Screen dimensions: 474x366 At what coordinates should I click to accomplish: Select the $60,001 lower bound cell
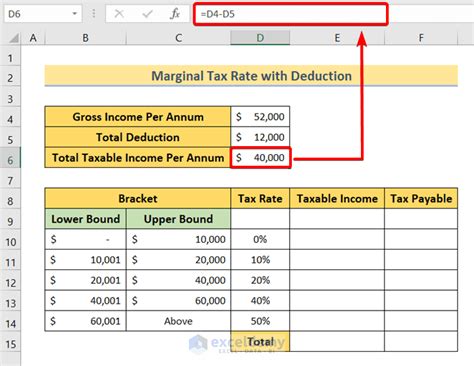(x=86, y=321)
